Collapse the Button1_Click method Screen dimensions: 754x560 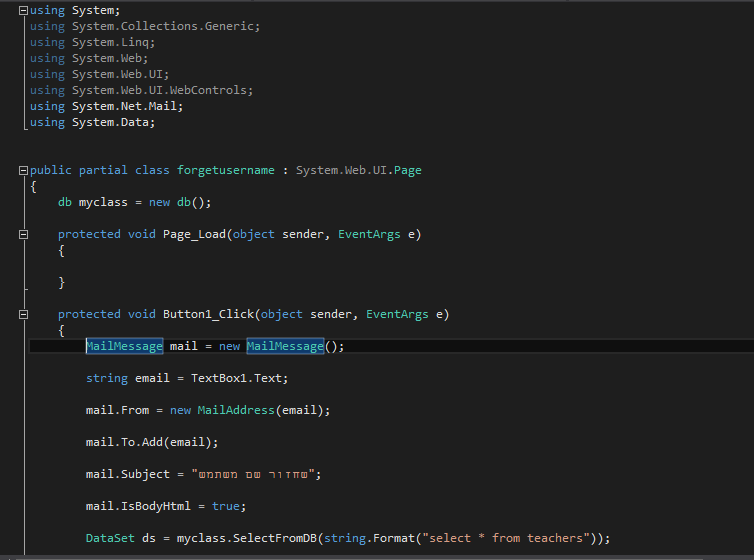pyautogui.click(x=23, y=314)
